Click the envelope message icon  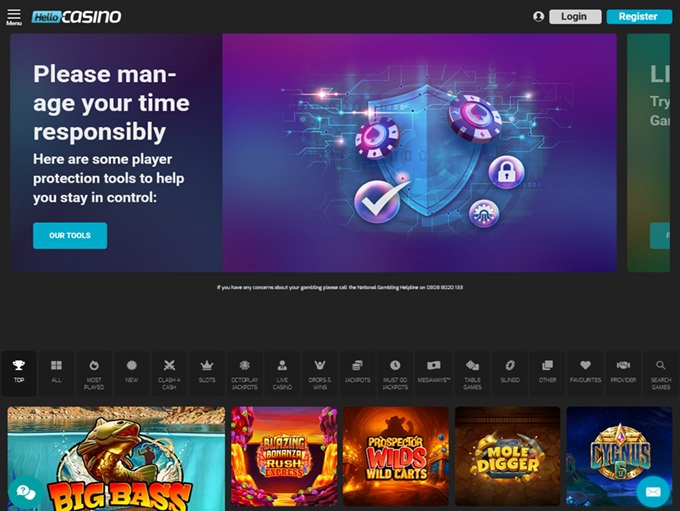tap(653, 491)
